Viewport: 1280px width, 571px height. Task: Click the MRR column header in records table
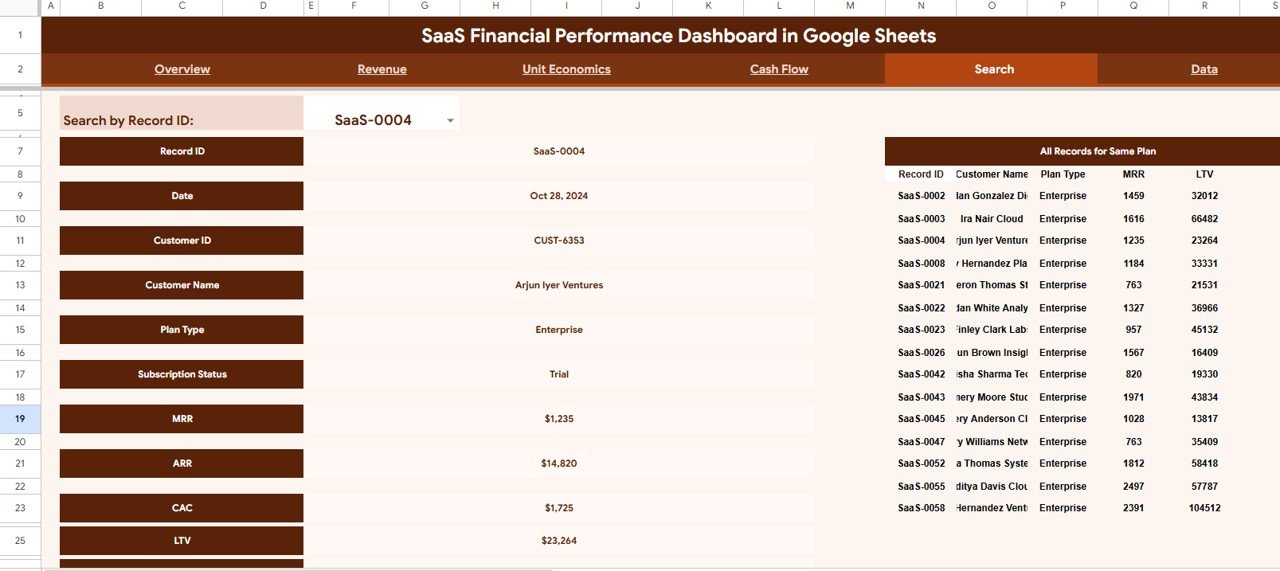[x=1134, y=174]
